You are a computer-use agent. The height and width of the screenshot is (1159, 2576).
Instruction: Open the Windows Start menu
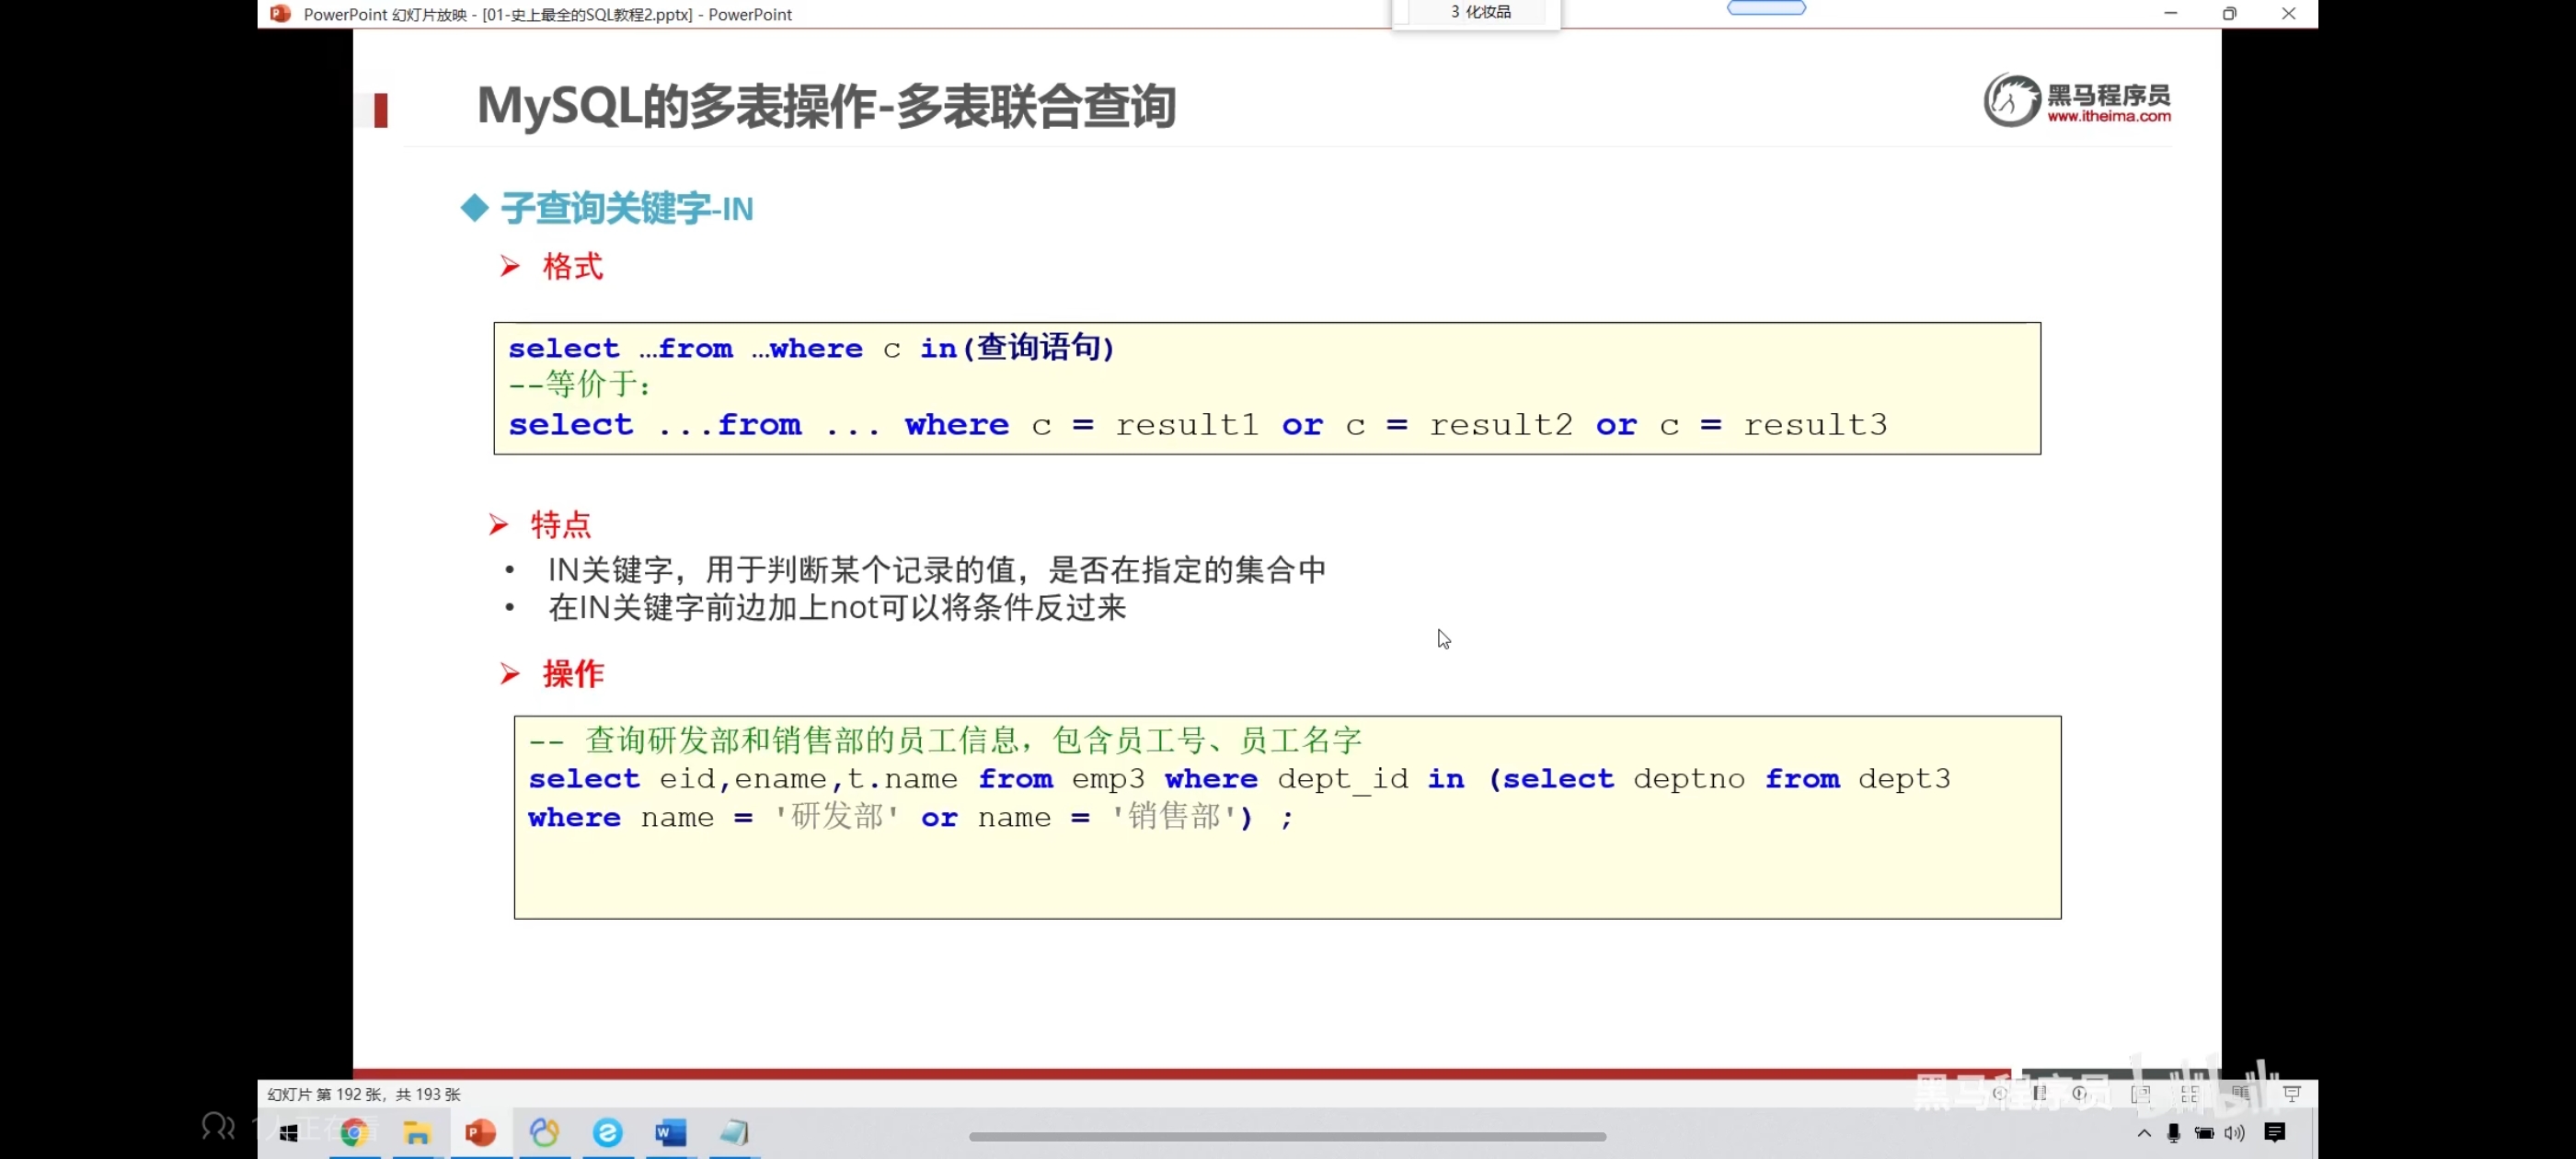(289, 1132)
